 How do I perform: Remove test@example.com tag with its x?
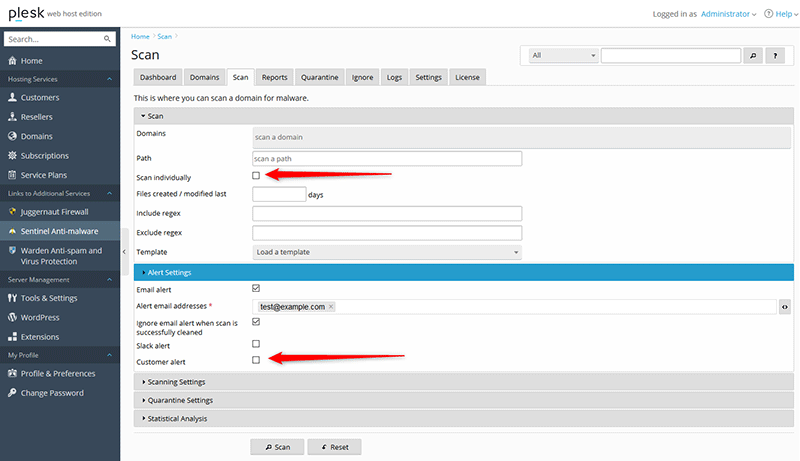coord(331,306)
